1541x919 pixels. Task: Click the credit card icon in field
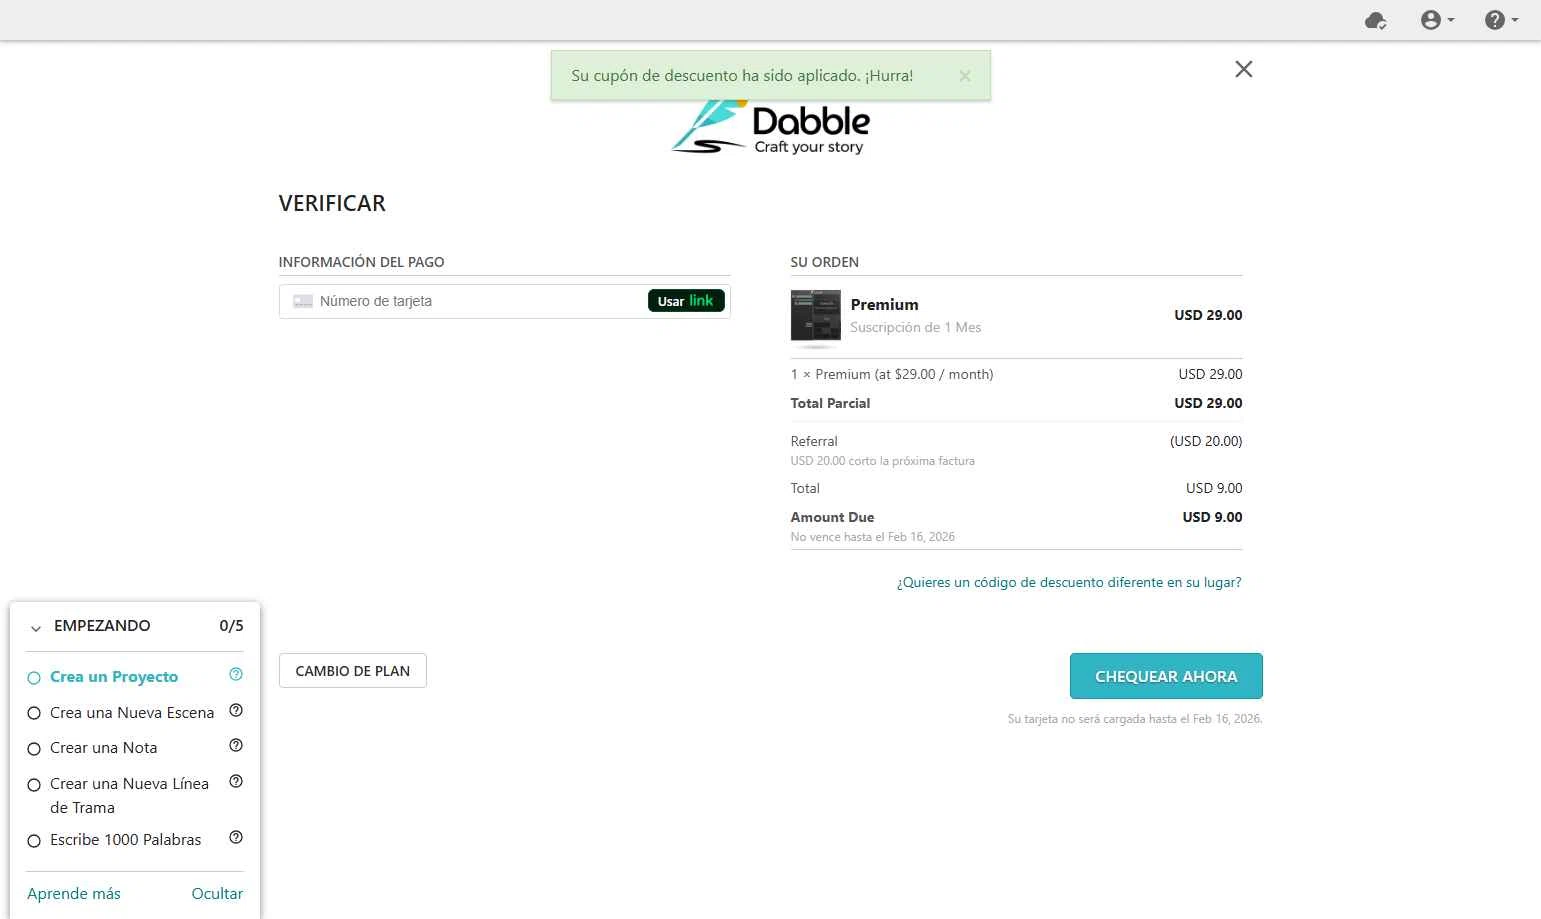(303, 301)
